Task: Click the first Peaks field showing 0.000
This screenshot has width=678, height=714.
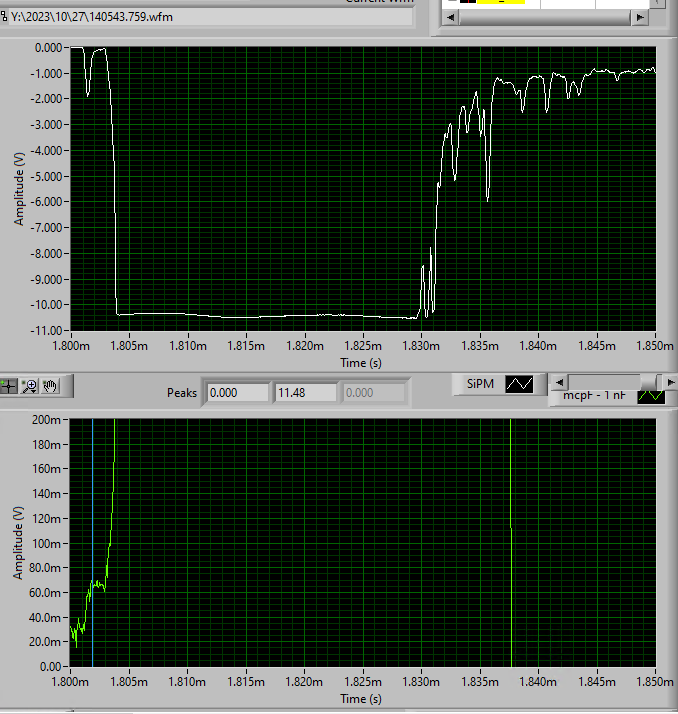Action: [x=237, y=393]
